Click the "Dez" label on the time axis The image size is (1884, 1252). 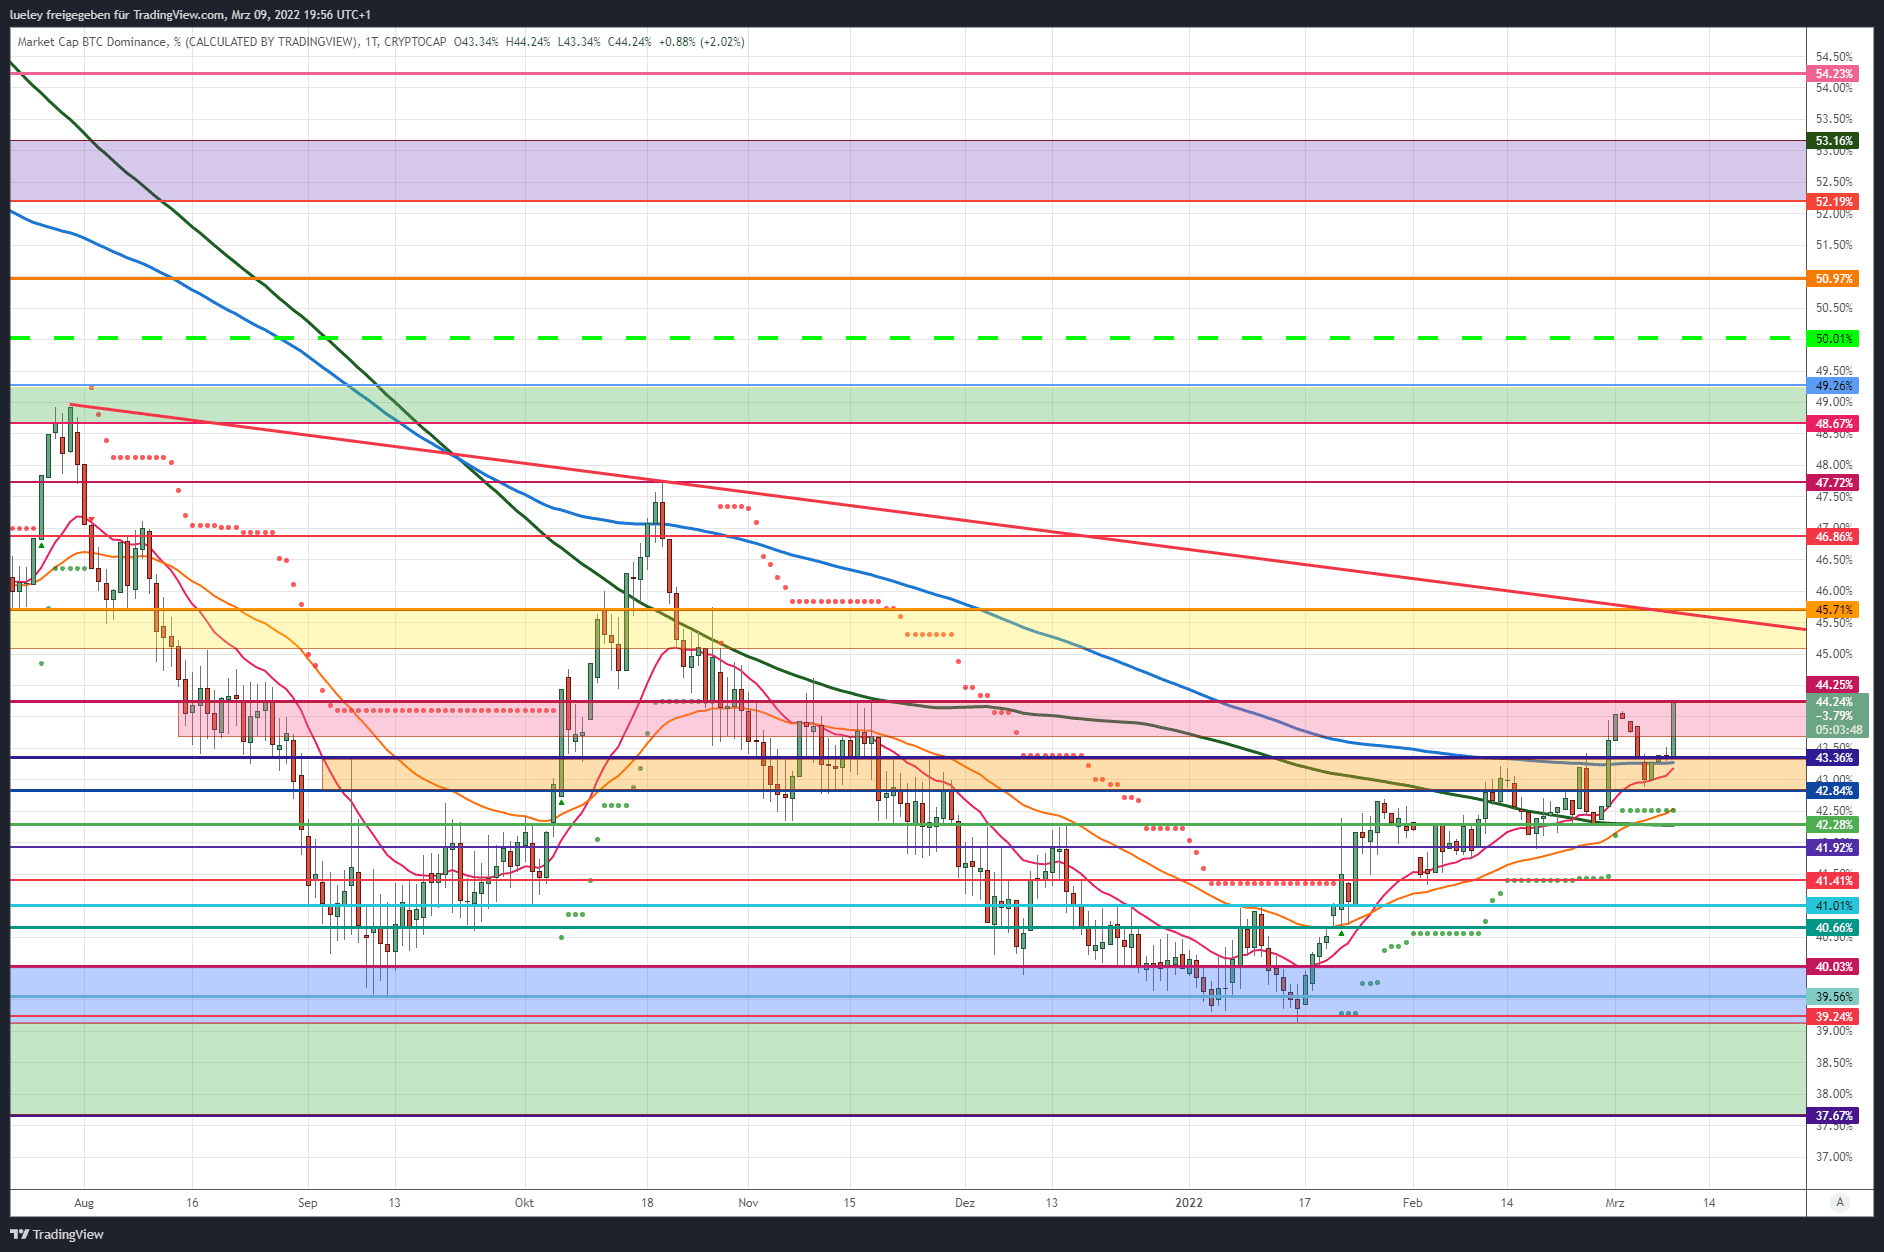pyautogui.click(x=965, y=1203)
